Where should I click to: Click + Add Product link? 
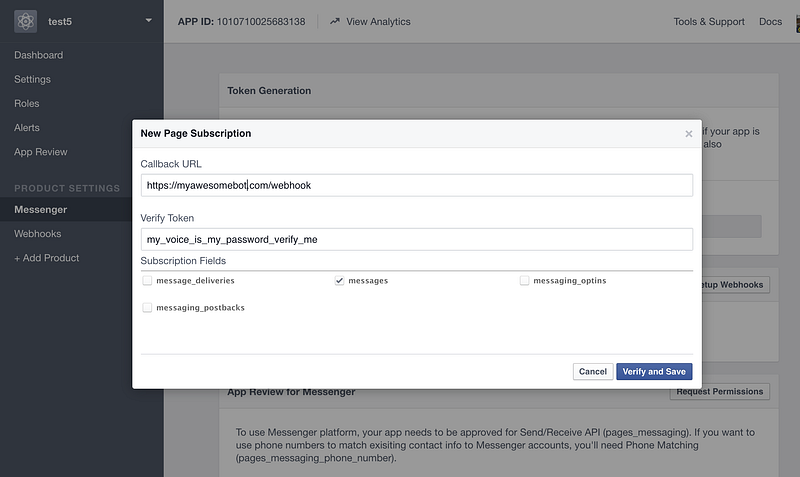coord(46,258)
